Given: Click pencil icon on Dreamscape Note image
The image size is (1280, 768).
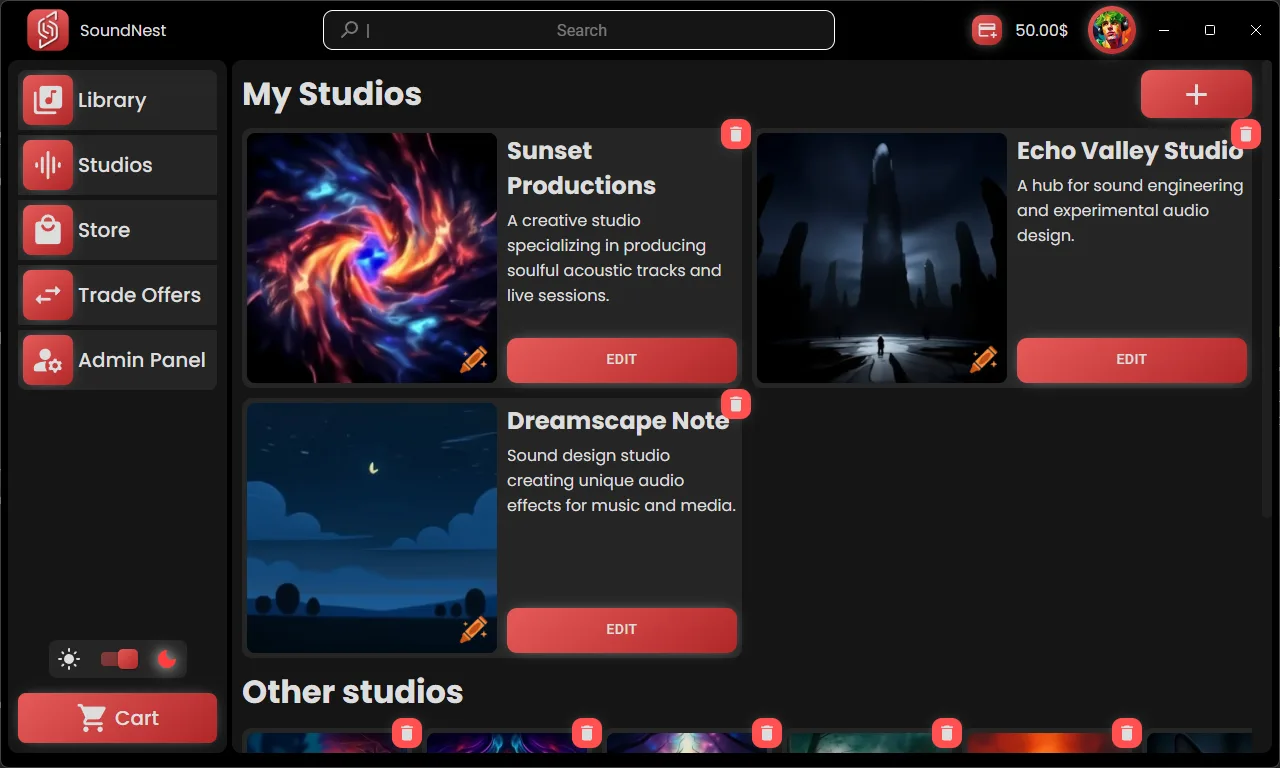Looking at the screenshot, I should pos(474,630).
